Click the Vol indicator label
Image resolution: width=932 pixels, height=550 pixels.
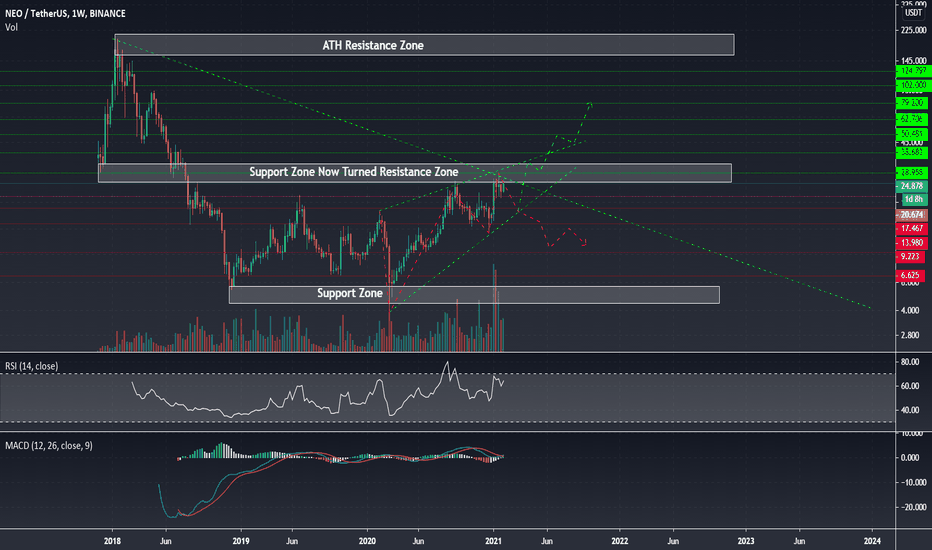[x=11, y=27]
